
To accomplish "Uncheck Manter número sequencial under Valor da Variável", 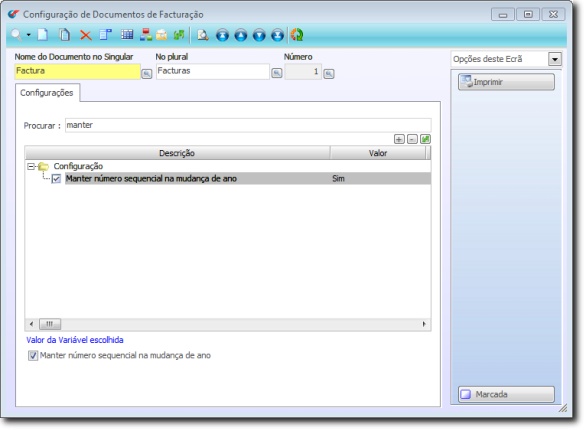I will [33, 356].
